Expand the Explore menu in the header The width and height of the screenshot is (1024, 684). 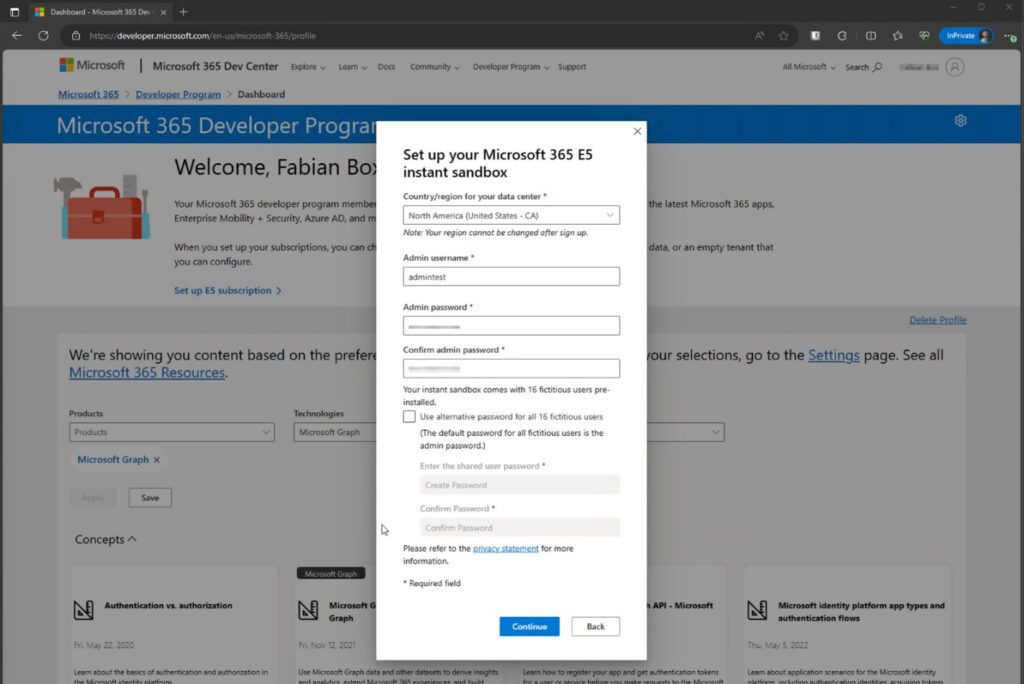tap(307, 67)
